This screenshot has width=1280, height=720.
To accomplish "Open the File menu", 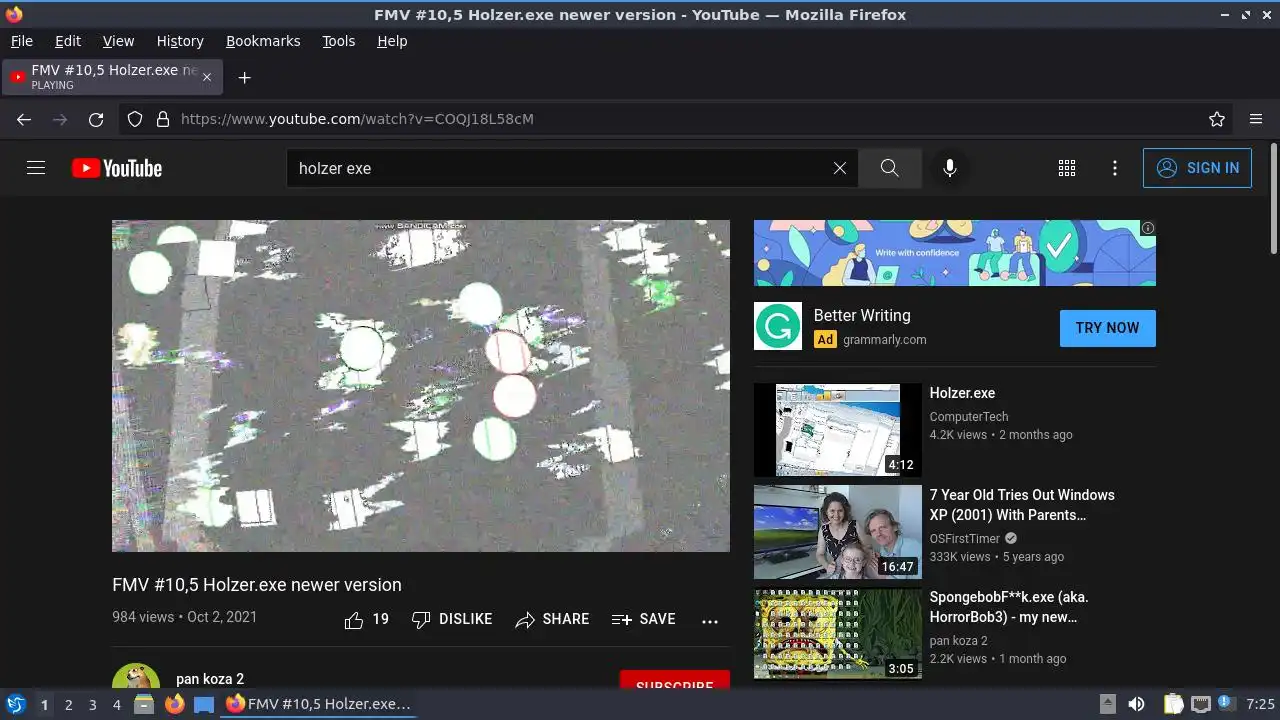I will click(x=21, y=41).
